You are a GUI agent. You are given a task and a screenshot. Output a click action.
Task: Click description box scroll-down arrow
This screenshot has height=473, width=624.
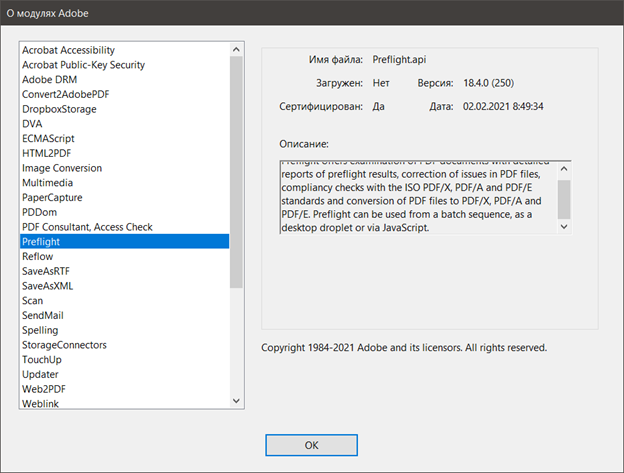[564, 226]
